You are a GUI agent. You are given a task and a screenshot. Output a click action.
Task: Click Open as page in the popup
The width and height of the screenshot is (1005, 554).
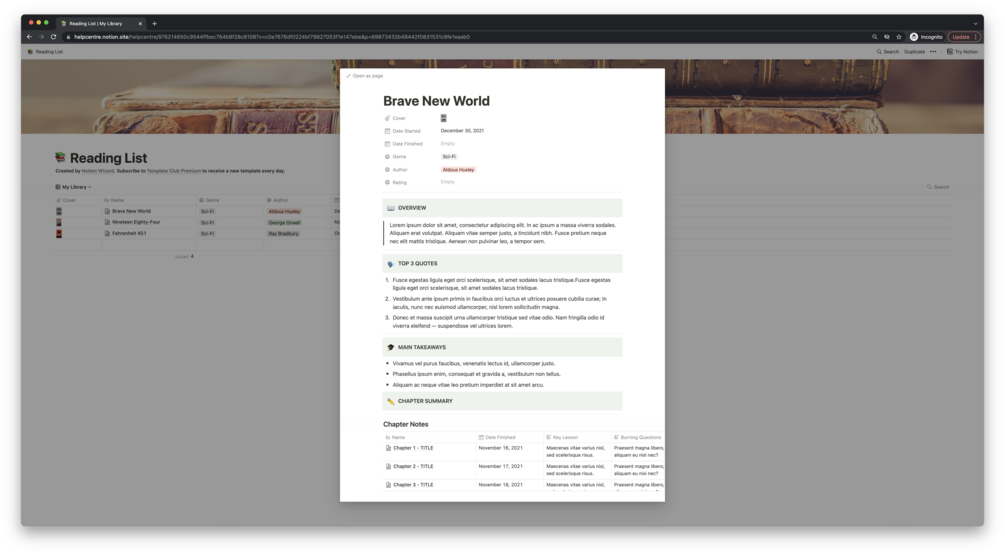[365, 76]
